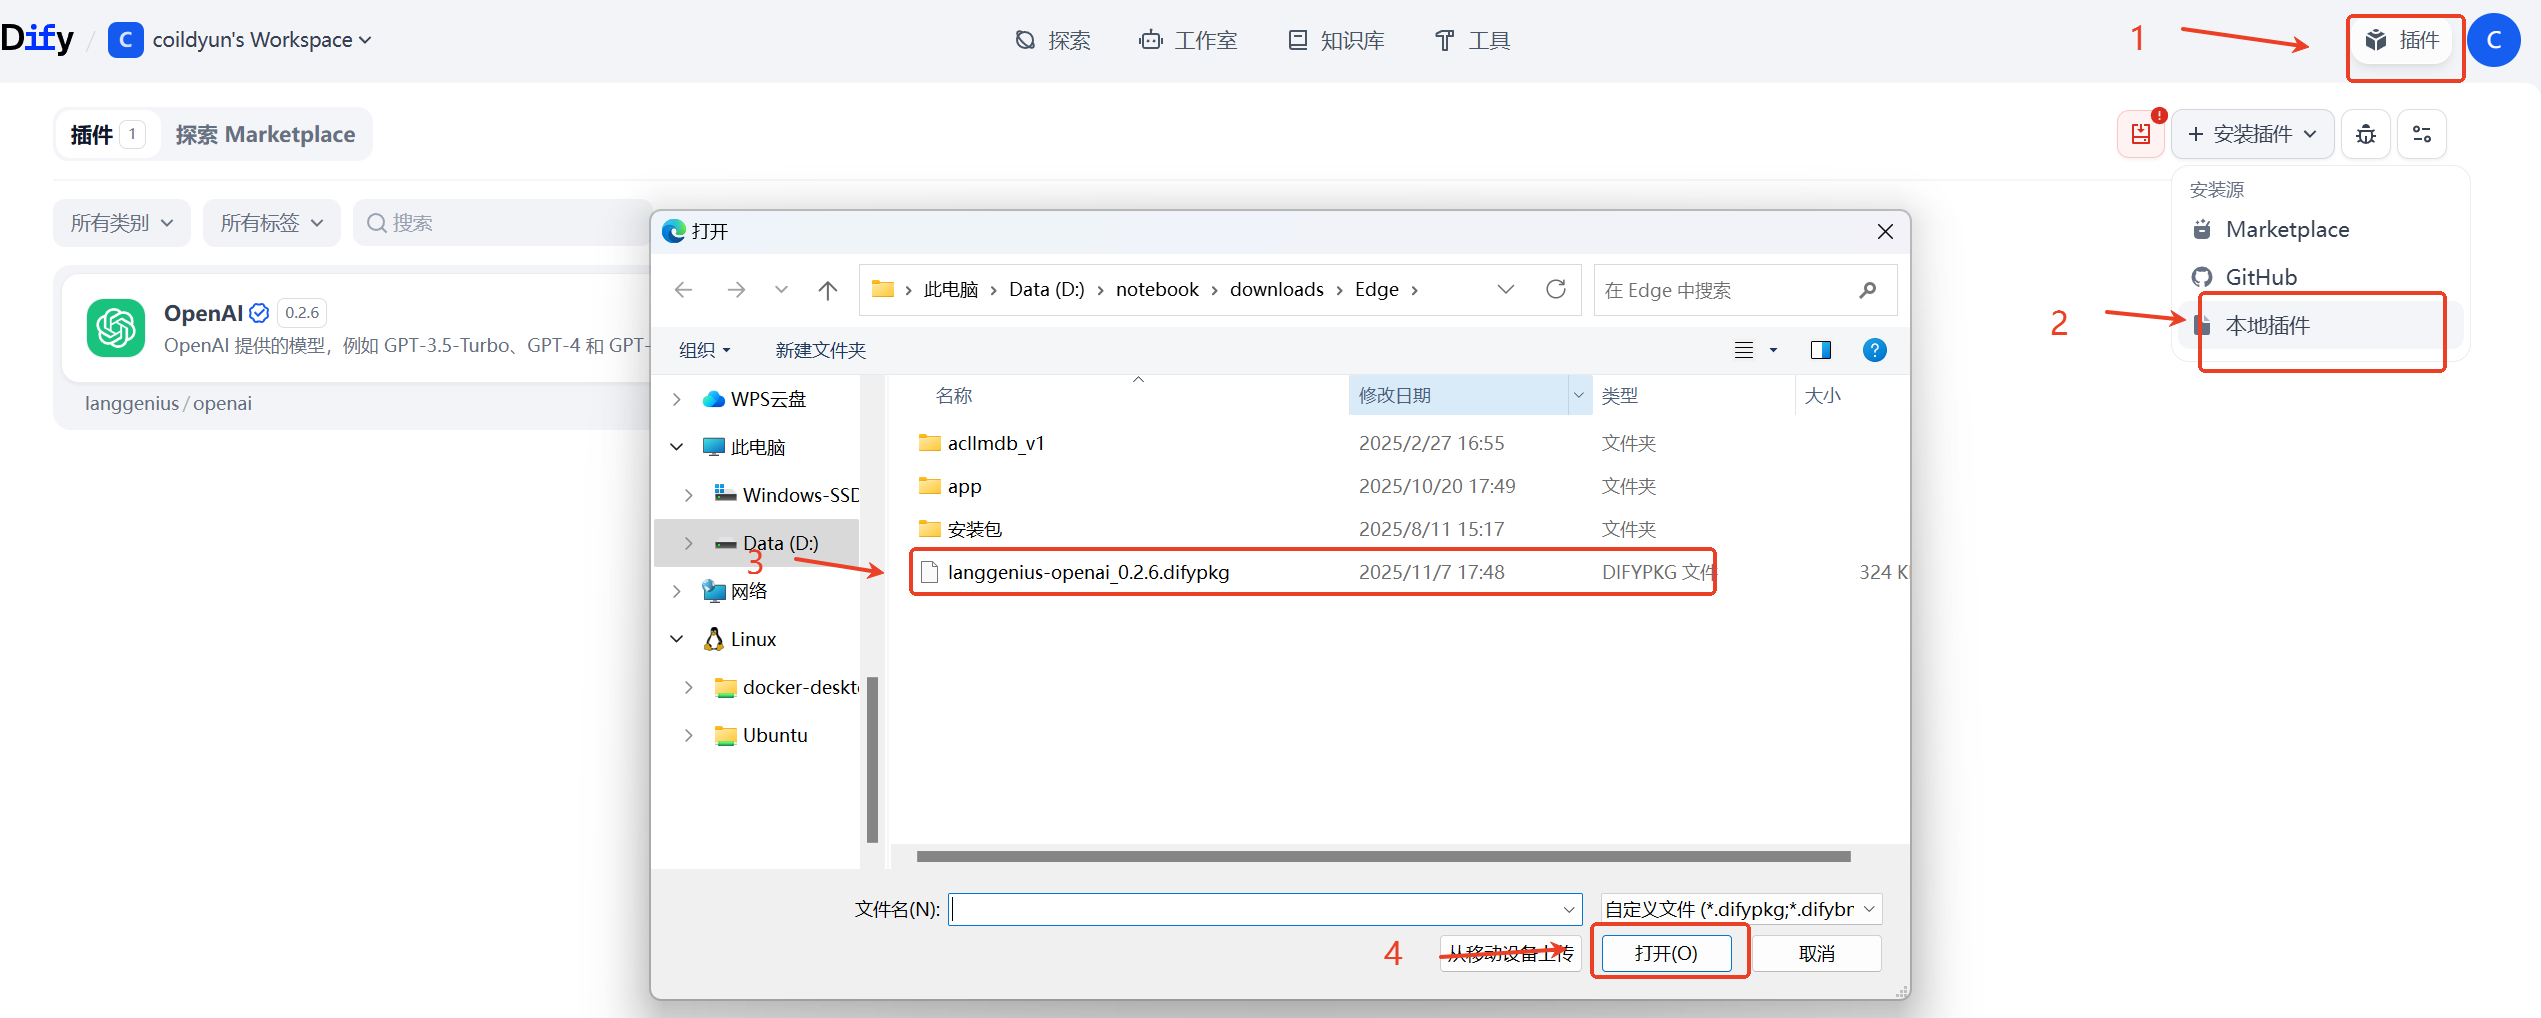Click the red plugin restore badge icon
The image size is (2541, 1018).
(2141, 133)
